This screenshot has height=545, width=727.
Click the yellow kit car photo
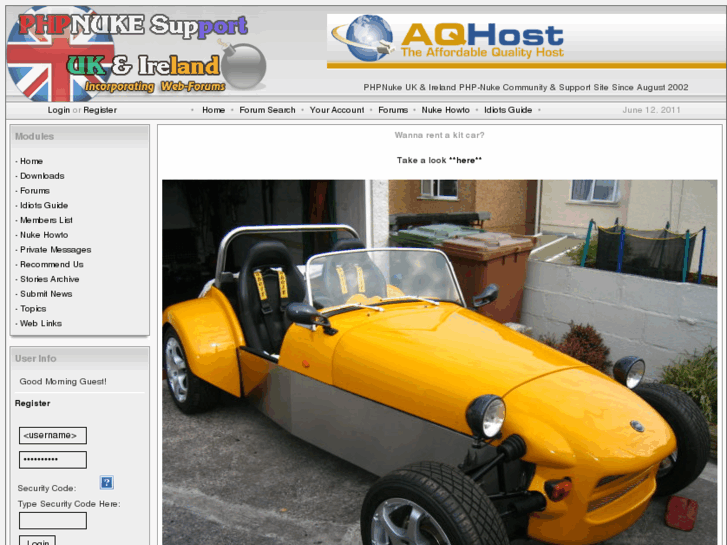point(440,362)
